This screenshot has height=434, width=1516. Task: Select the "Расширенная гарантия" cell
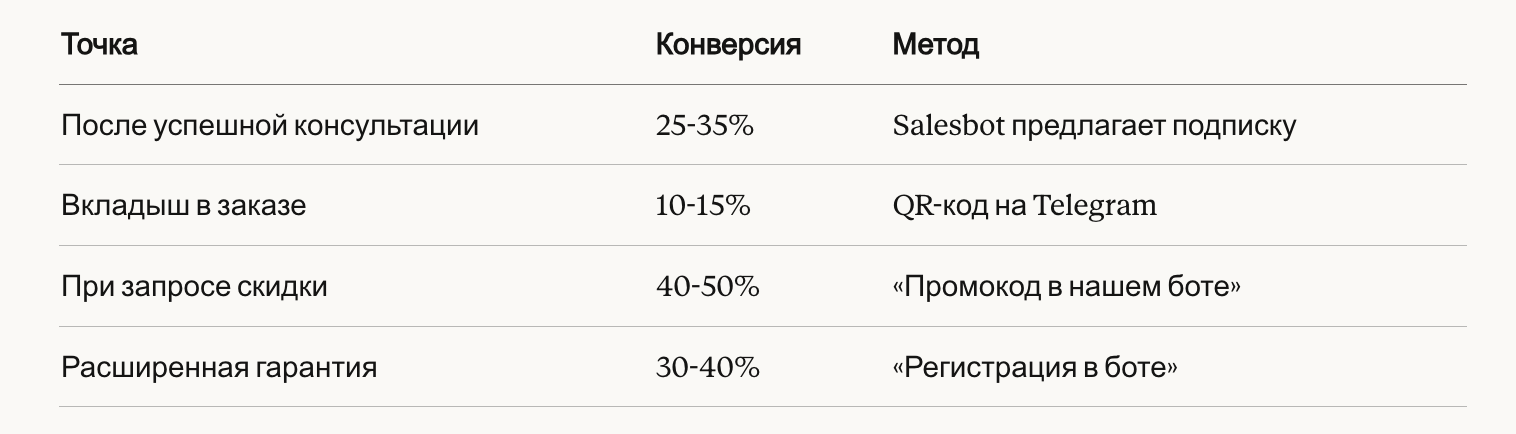coord(219,367)
